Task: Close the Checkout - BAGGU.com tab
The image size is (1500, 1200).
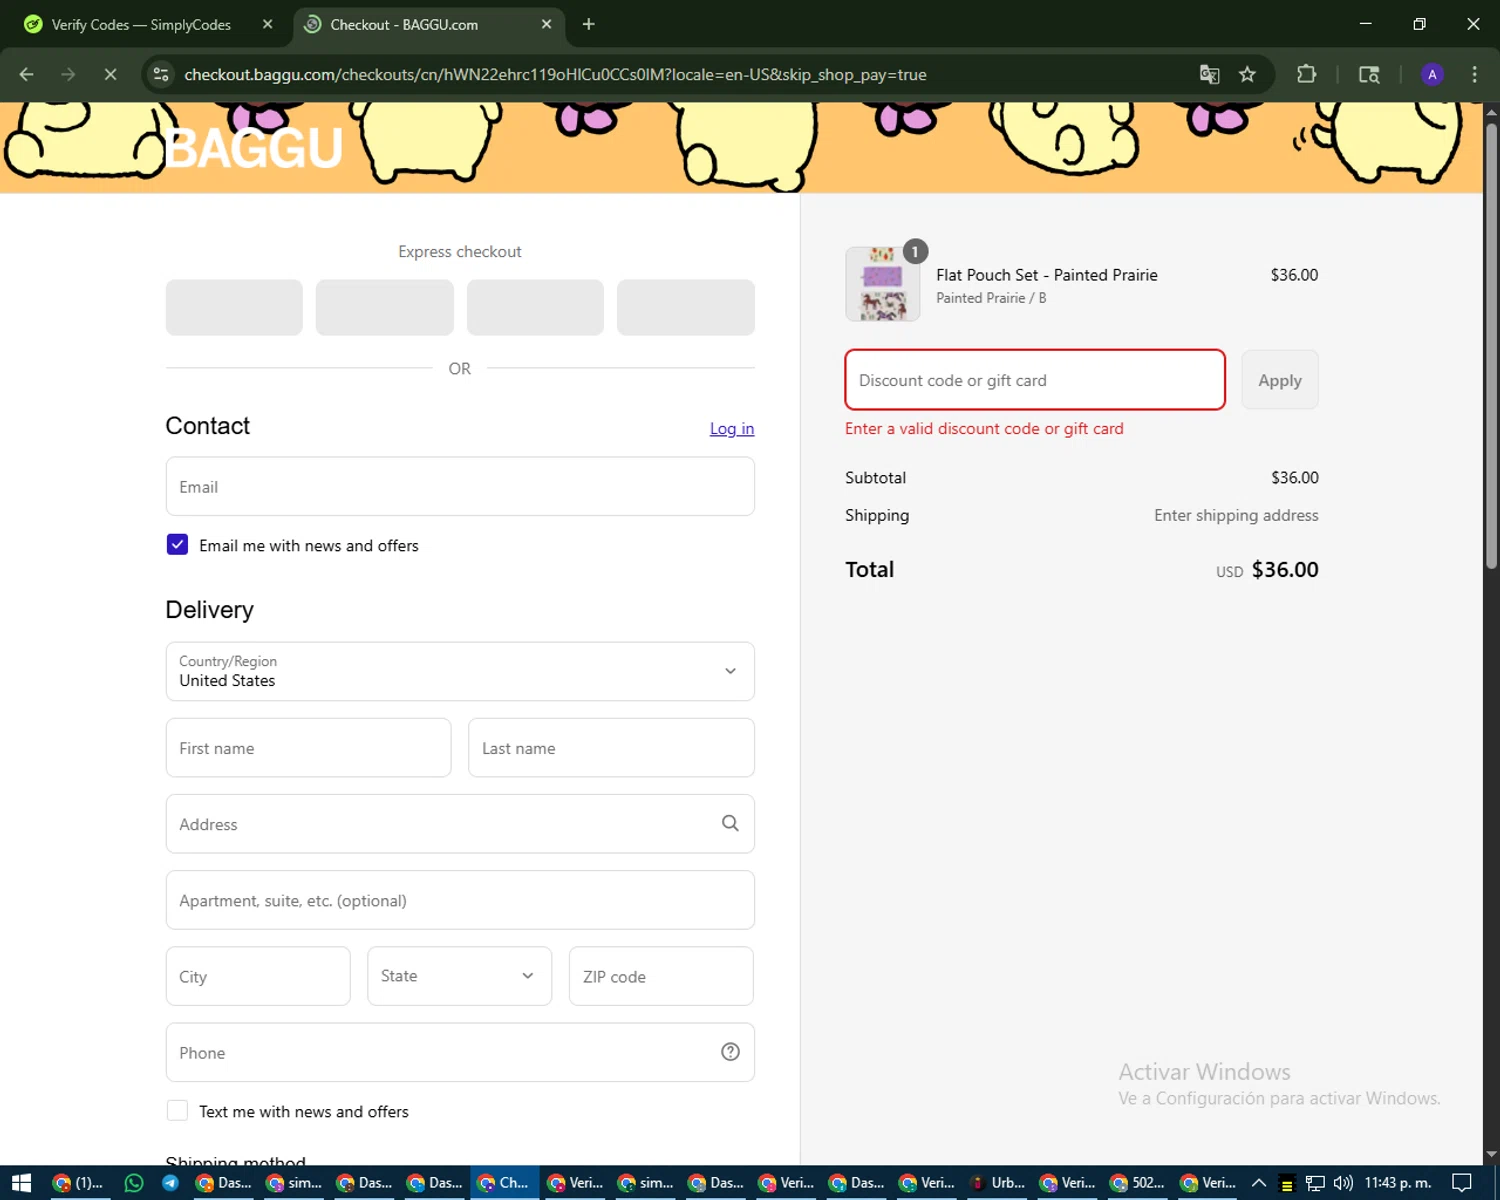Action: [x=546, y=24]
